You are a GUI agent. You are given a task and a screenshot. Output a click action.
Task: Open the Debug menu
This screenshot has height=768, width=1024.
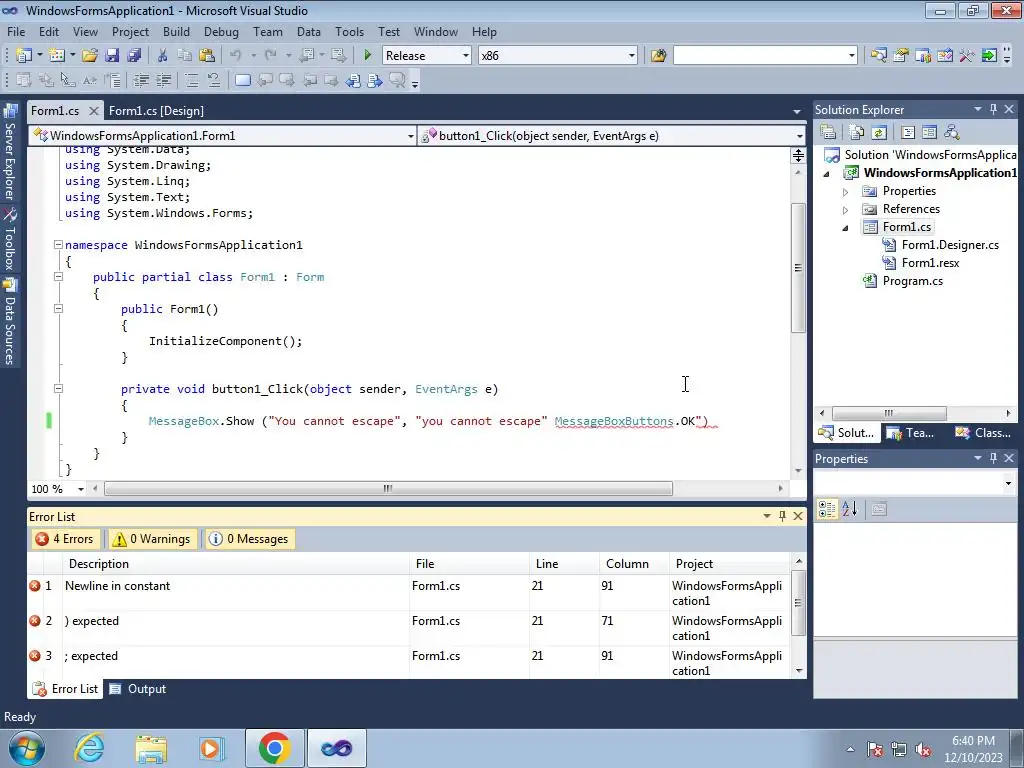tap(221, 31)
